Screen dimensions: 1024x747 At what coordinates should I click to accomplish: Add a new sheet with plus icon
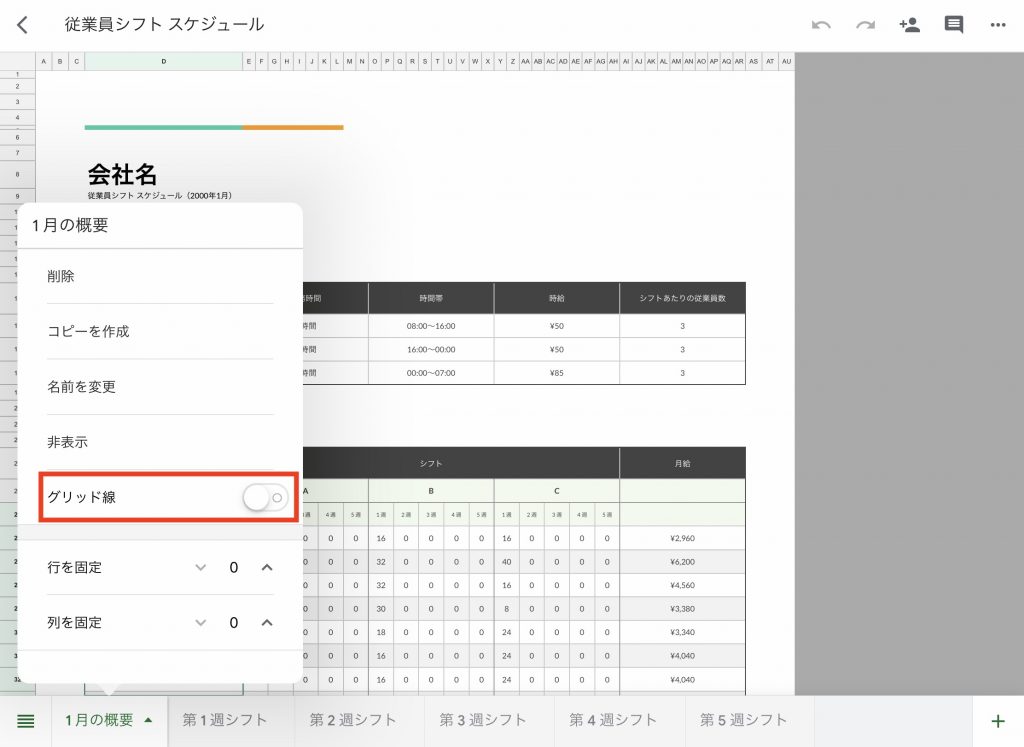pyautogui.click(x=997, y=721)
